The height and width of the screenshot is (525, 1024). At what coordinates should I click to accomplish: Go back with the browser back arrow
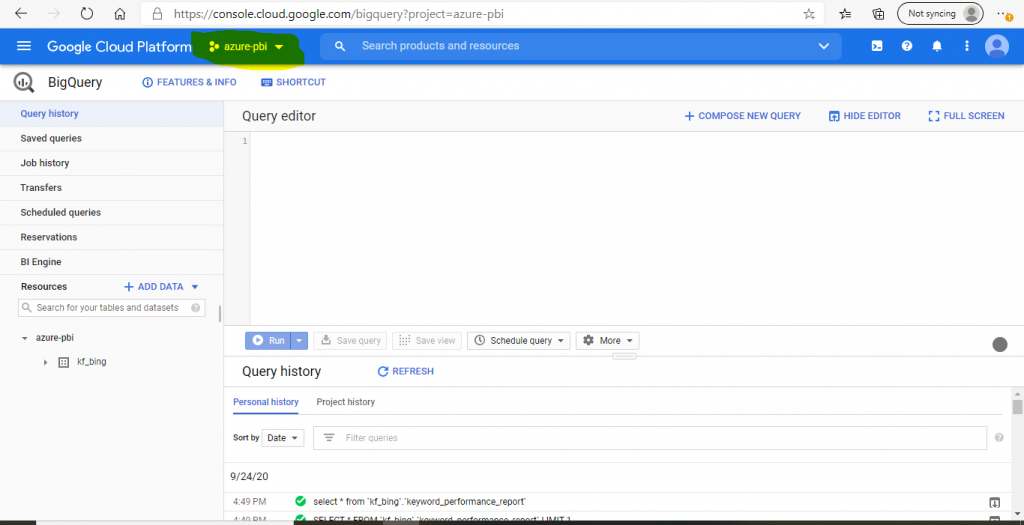tap(20, 13)
